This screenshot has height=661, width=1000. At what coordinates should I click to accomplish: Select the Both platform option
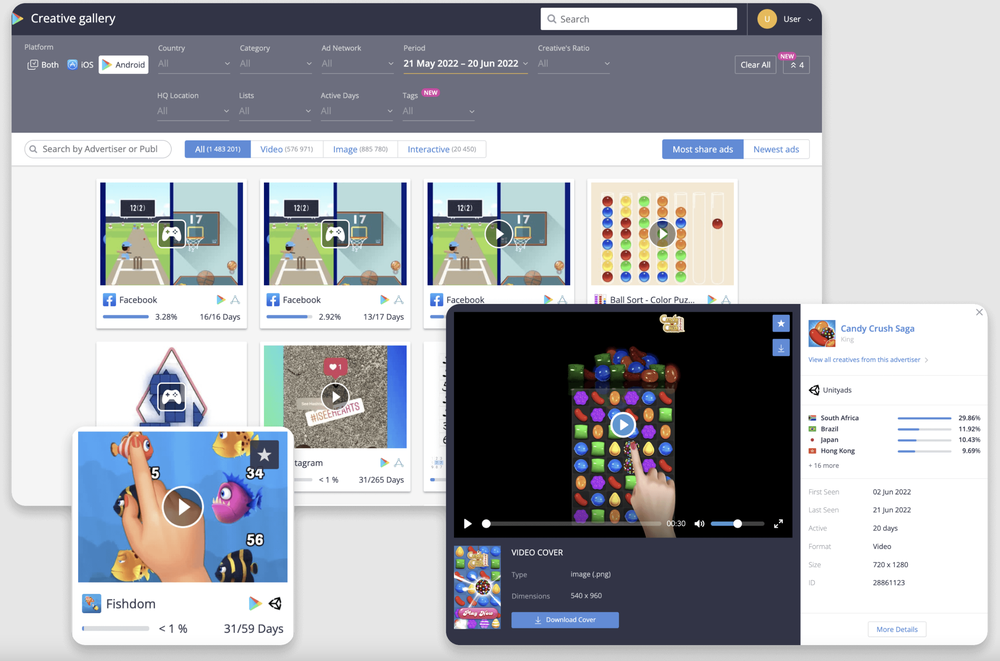[x=43, y=65]
